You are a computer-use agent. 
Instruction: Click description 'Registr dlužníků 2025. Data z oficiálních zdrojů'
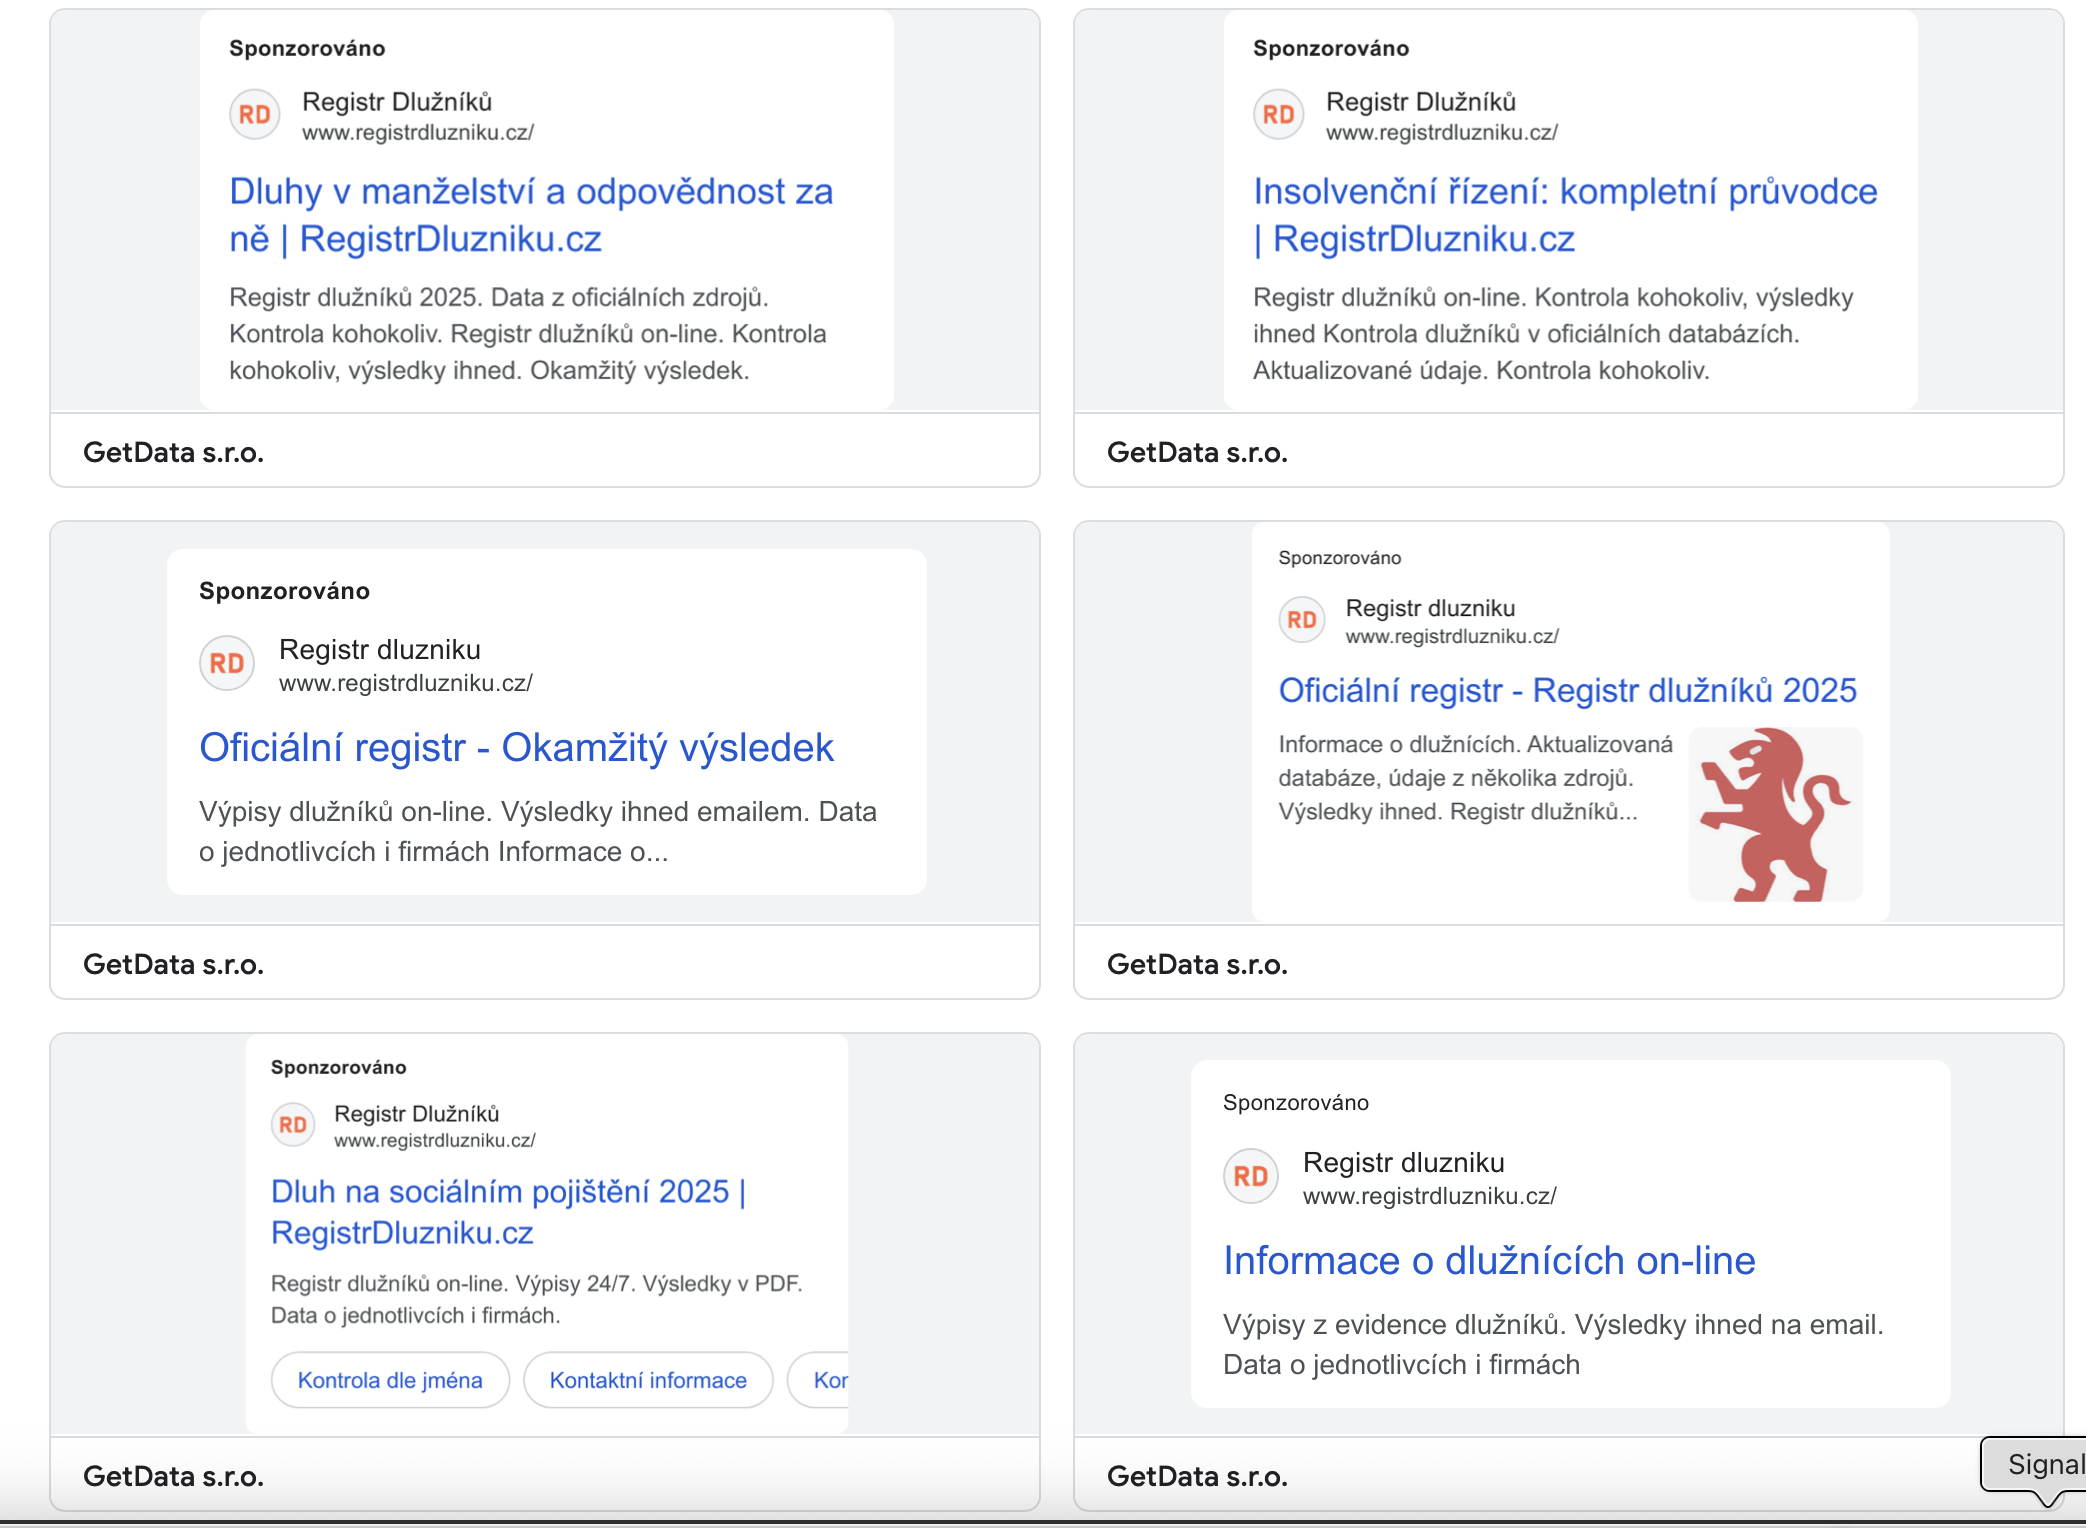[528, 334]
